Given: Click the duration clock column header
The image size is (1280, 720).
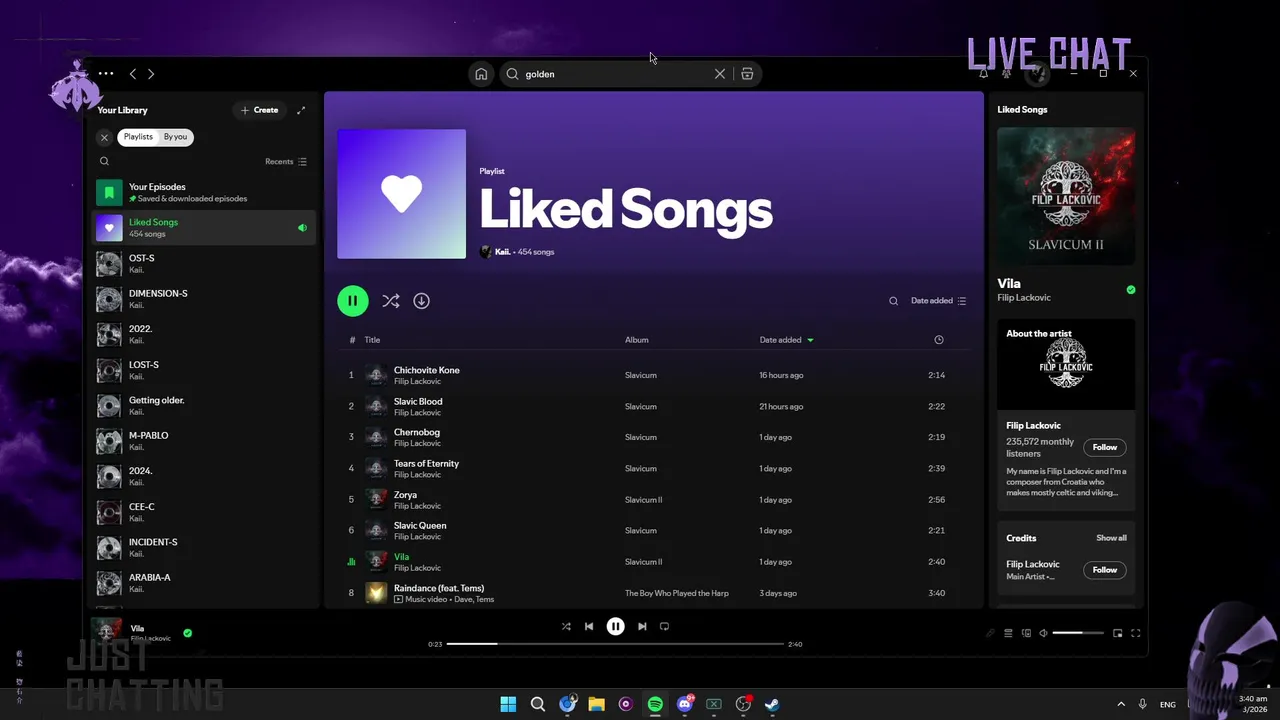Looking at the screenshot, I should (938, 340).
